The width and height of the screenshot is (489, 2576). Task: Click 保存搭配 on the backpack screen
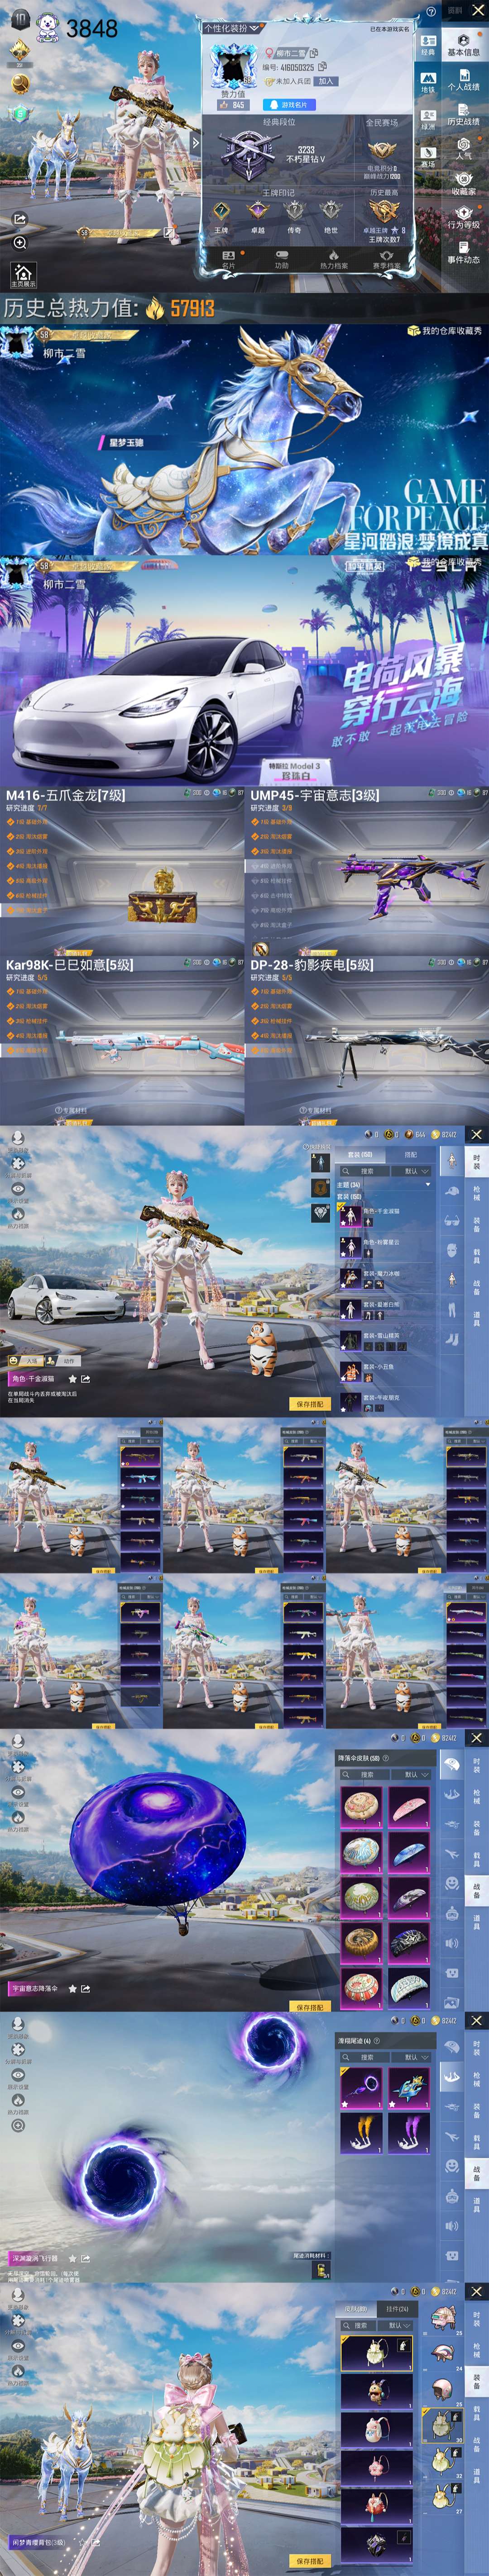[x=310, y=2561]
